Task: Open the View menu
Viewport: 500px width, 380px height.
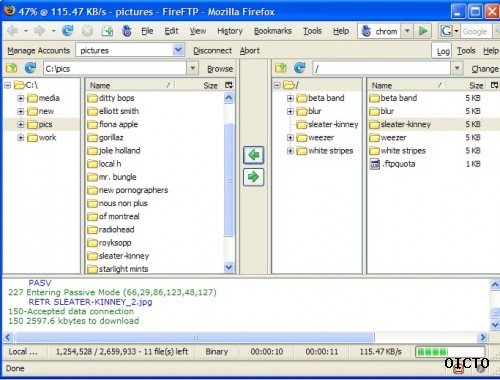Action: point(198,31)
